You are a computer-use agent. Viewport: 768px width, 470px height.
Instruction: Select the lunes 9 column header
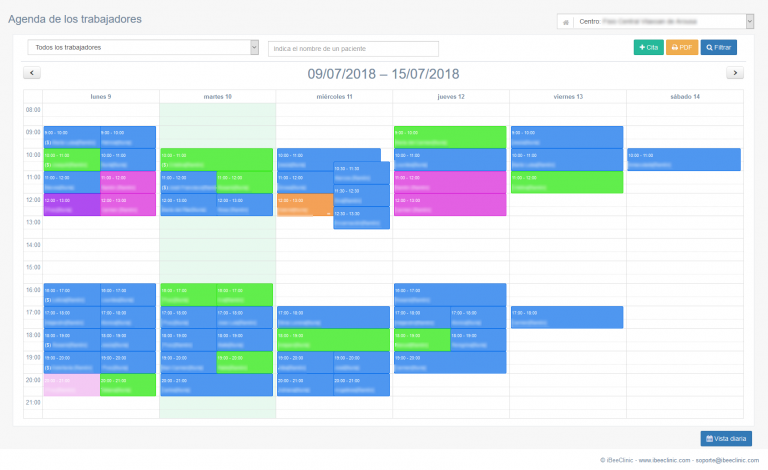coord(101,96)
